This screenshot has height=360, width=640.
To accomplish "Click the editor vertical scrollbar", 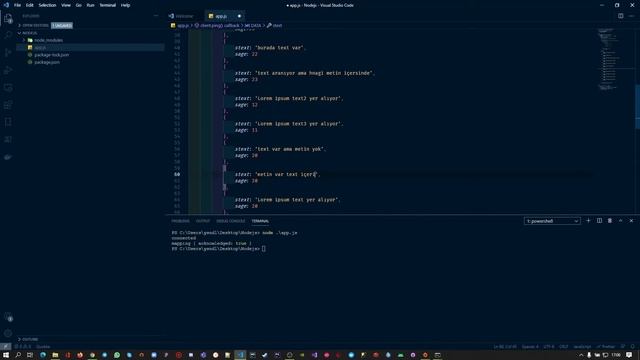I will [637, 107].
